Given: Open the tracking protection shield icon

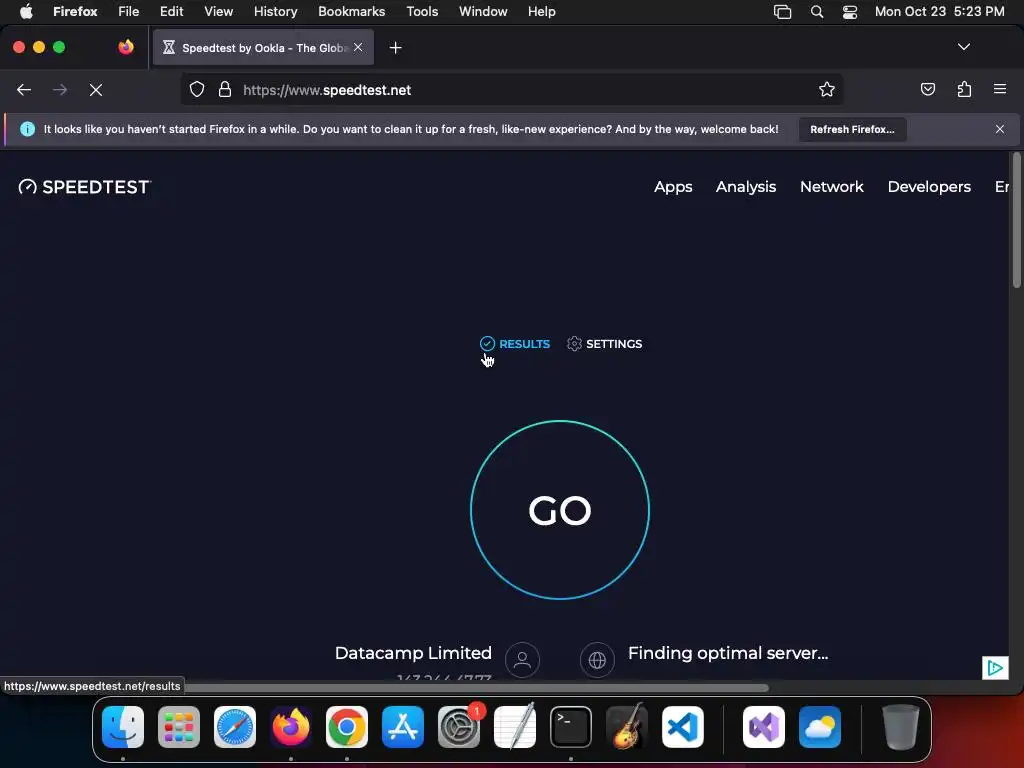Looking at the screenshot, I should click(x=197, y=89).
